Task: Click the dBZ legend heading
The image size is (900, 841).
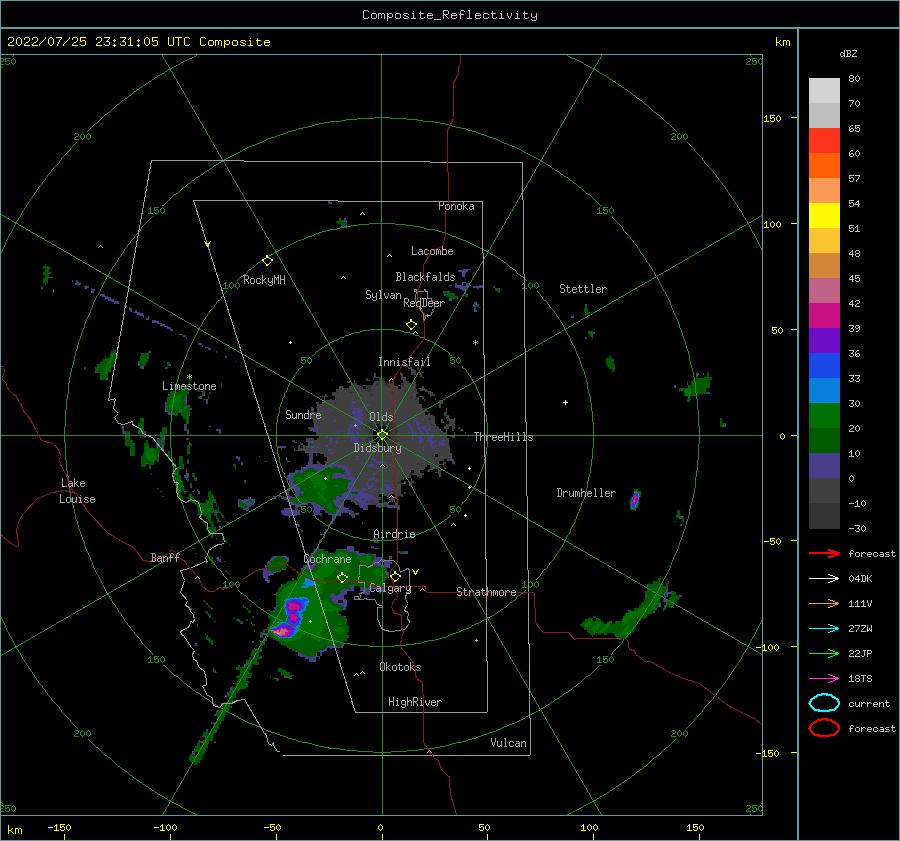Action: point(848,53)
